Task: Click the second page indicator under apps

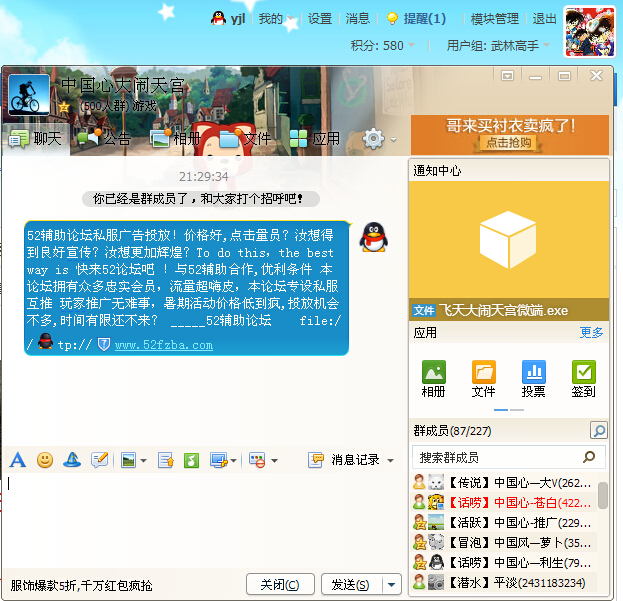Action: click(517, 410)
